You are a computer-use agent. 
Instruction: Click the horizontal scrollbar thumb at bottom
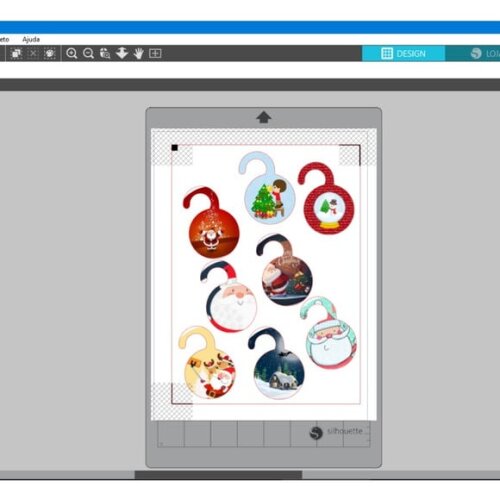[218, 474]
